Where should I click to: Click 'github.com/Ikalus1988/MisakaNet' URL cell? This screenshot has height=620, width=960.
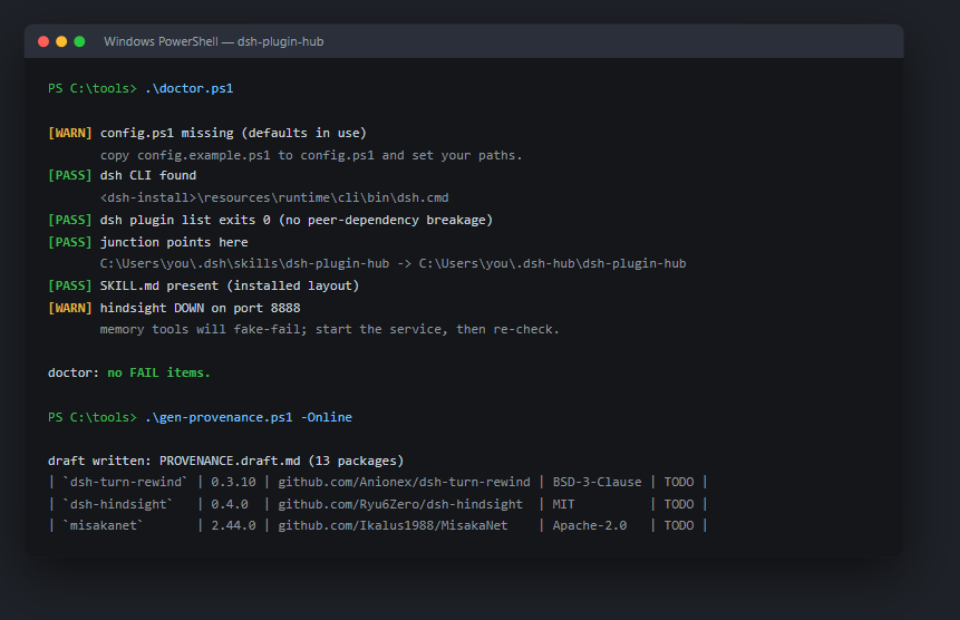(x=393, y=526)
